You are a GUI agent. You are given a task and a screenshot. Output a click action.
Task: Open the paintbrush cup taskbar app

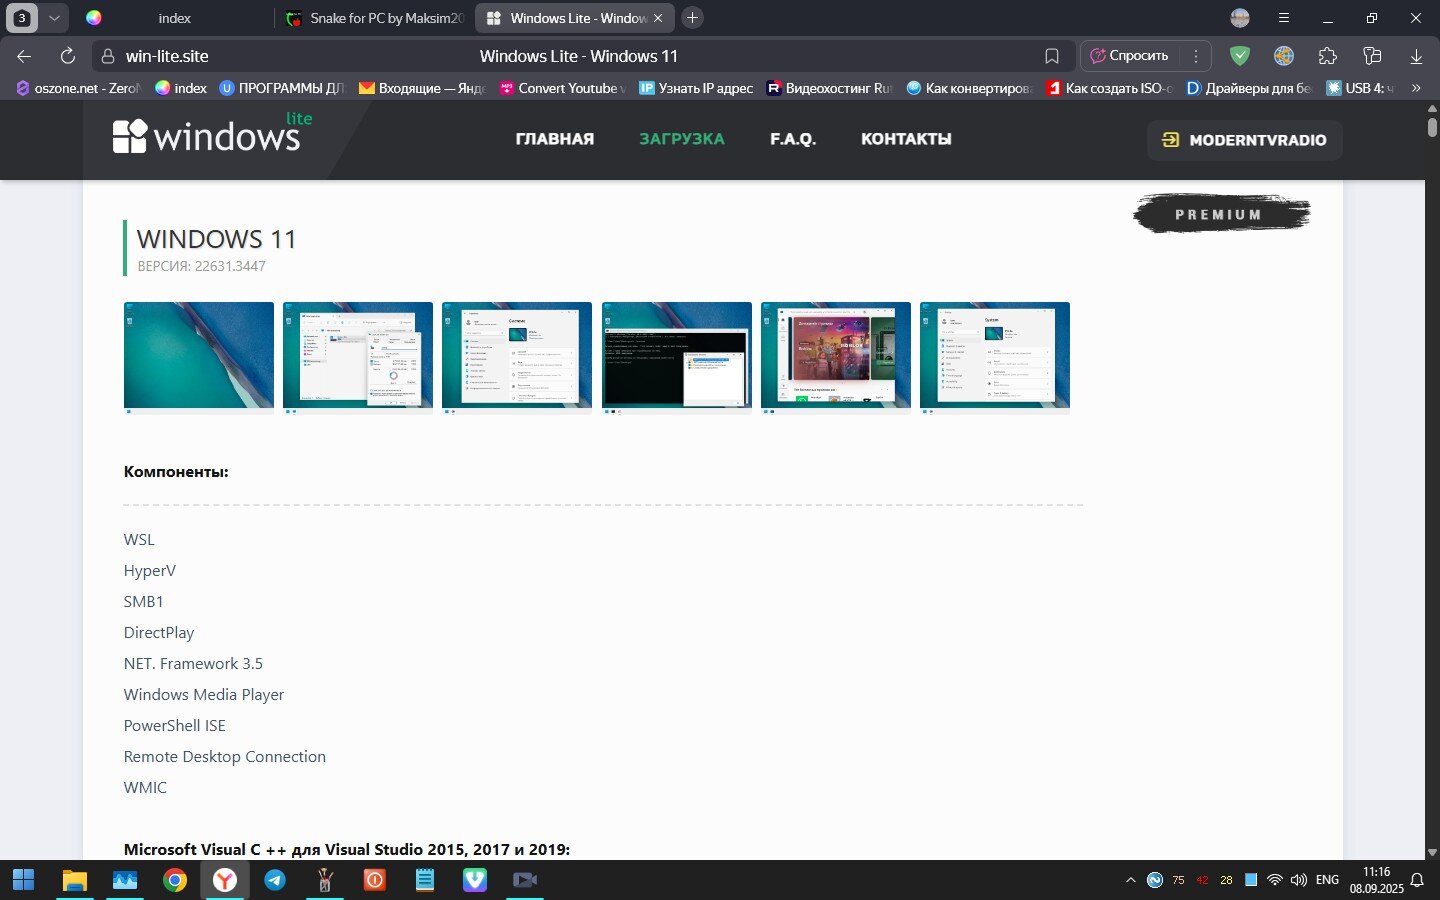(325, 880)
